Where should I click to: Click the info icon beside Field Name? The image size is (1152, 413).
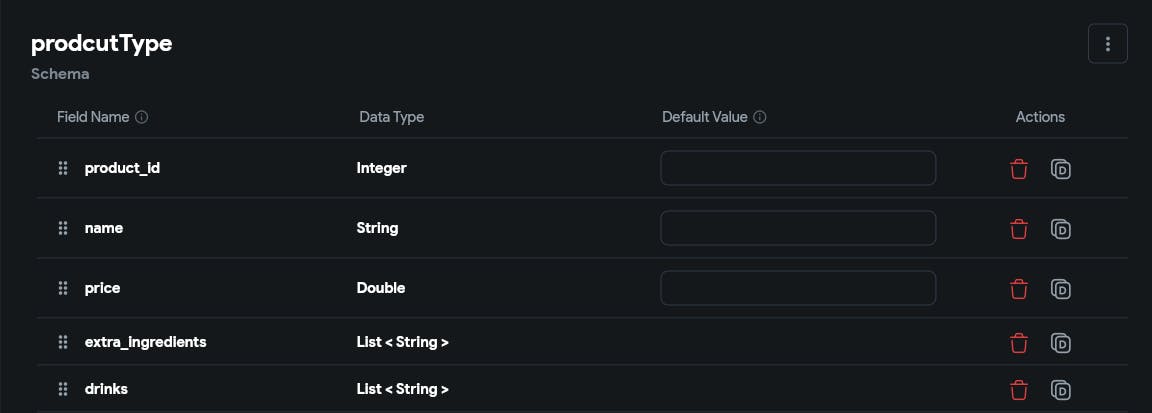142,117
